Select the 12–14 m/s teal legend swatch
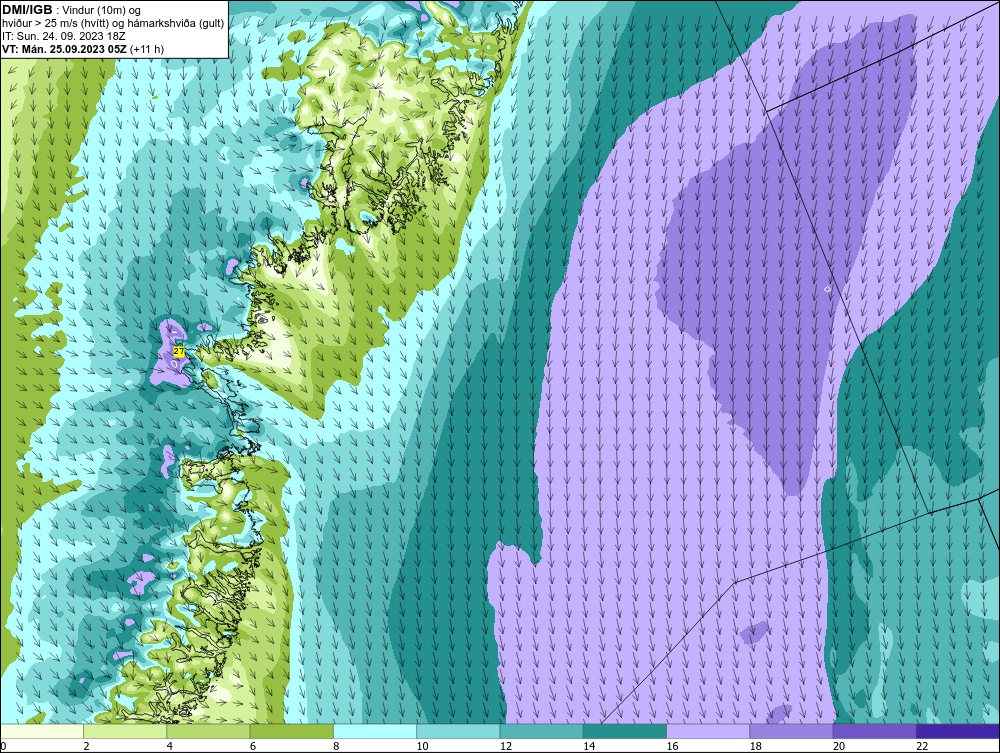 541,731
